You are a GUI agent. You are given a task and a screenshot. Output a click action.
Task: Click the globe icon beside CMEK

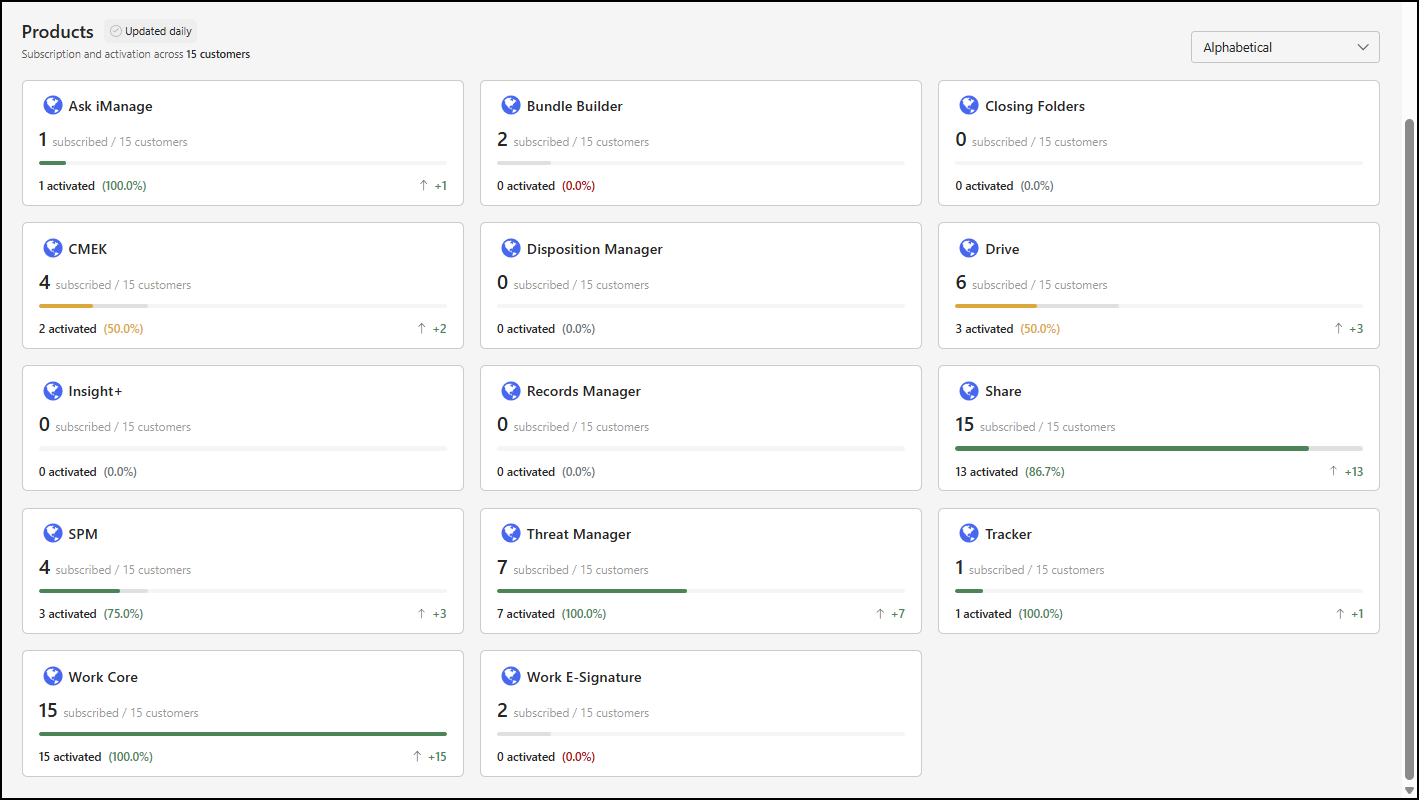(53, 248)
